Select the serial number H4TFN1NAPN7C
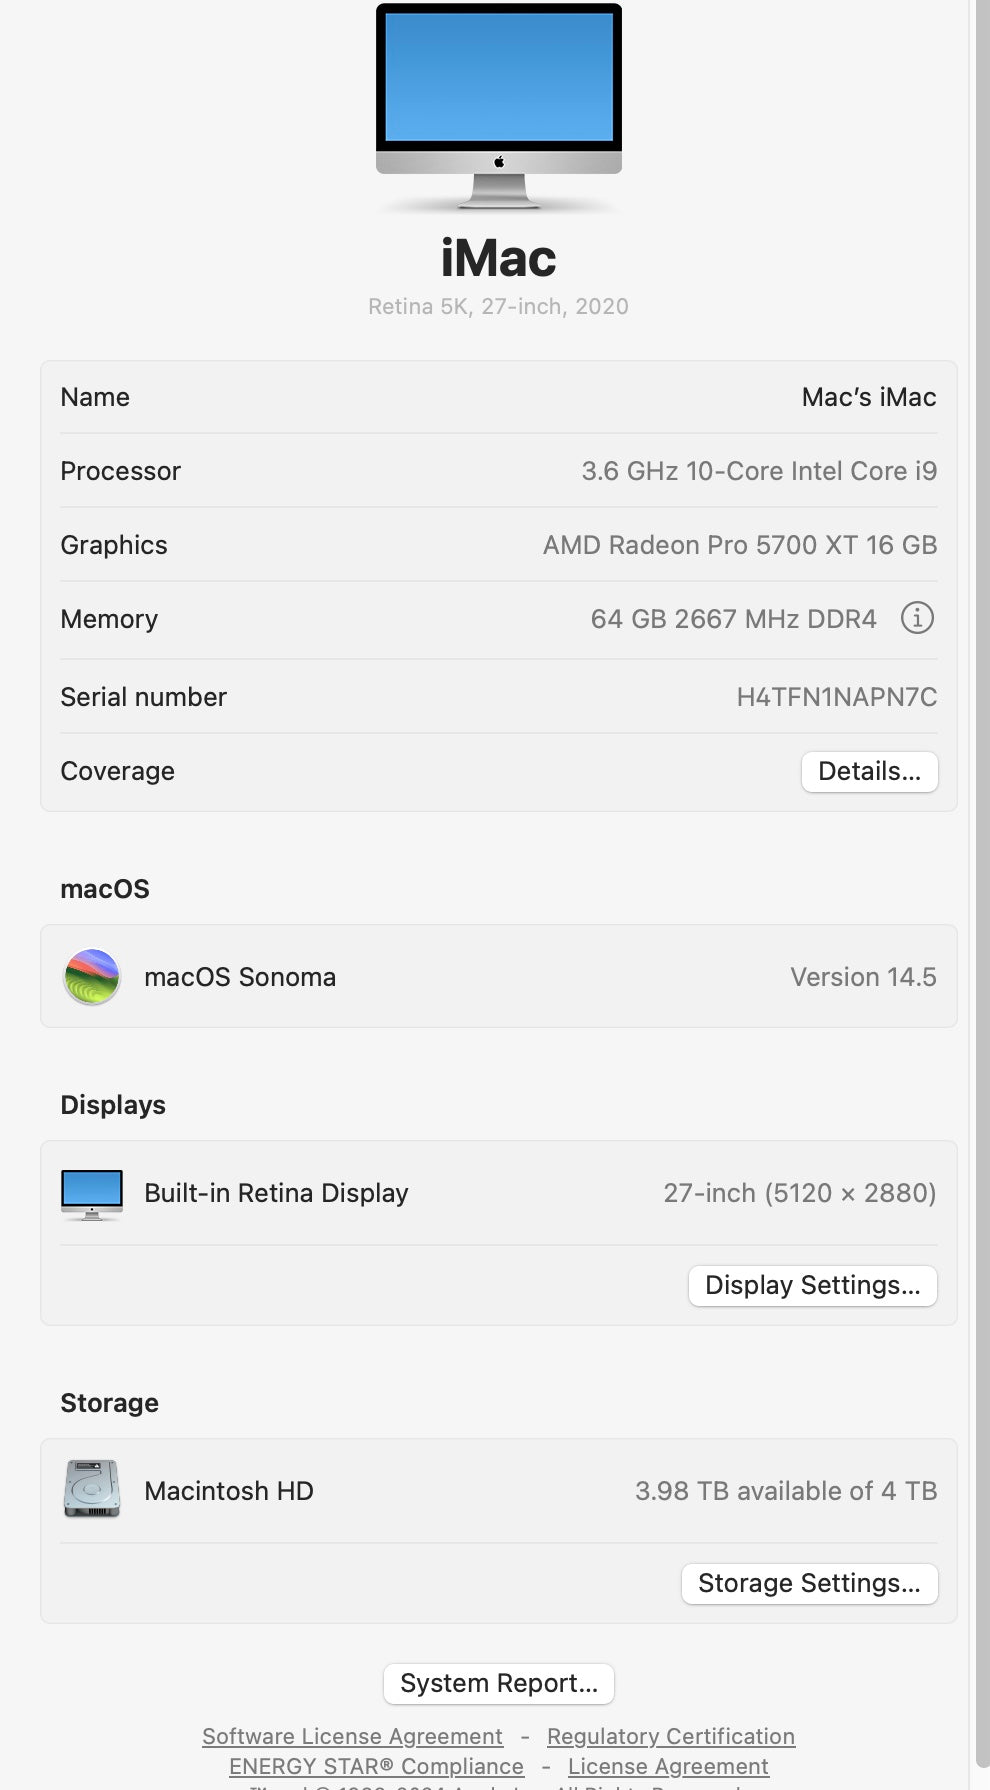The width and height of the screenshot is (990, 1790). coord(837,697)
